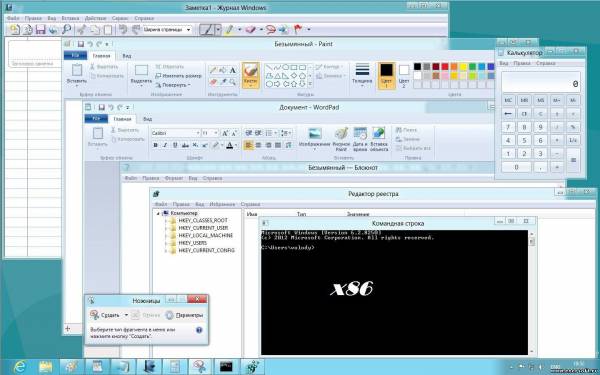Toggle italic formatting in WordPad
This screenshot has width=600, height=375.
pyautogui.click(x=165, y=145)
